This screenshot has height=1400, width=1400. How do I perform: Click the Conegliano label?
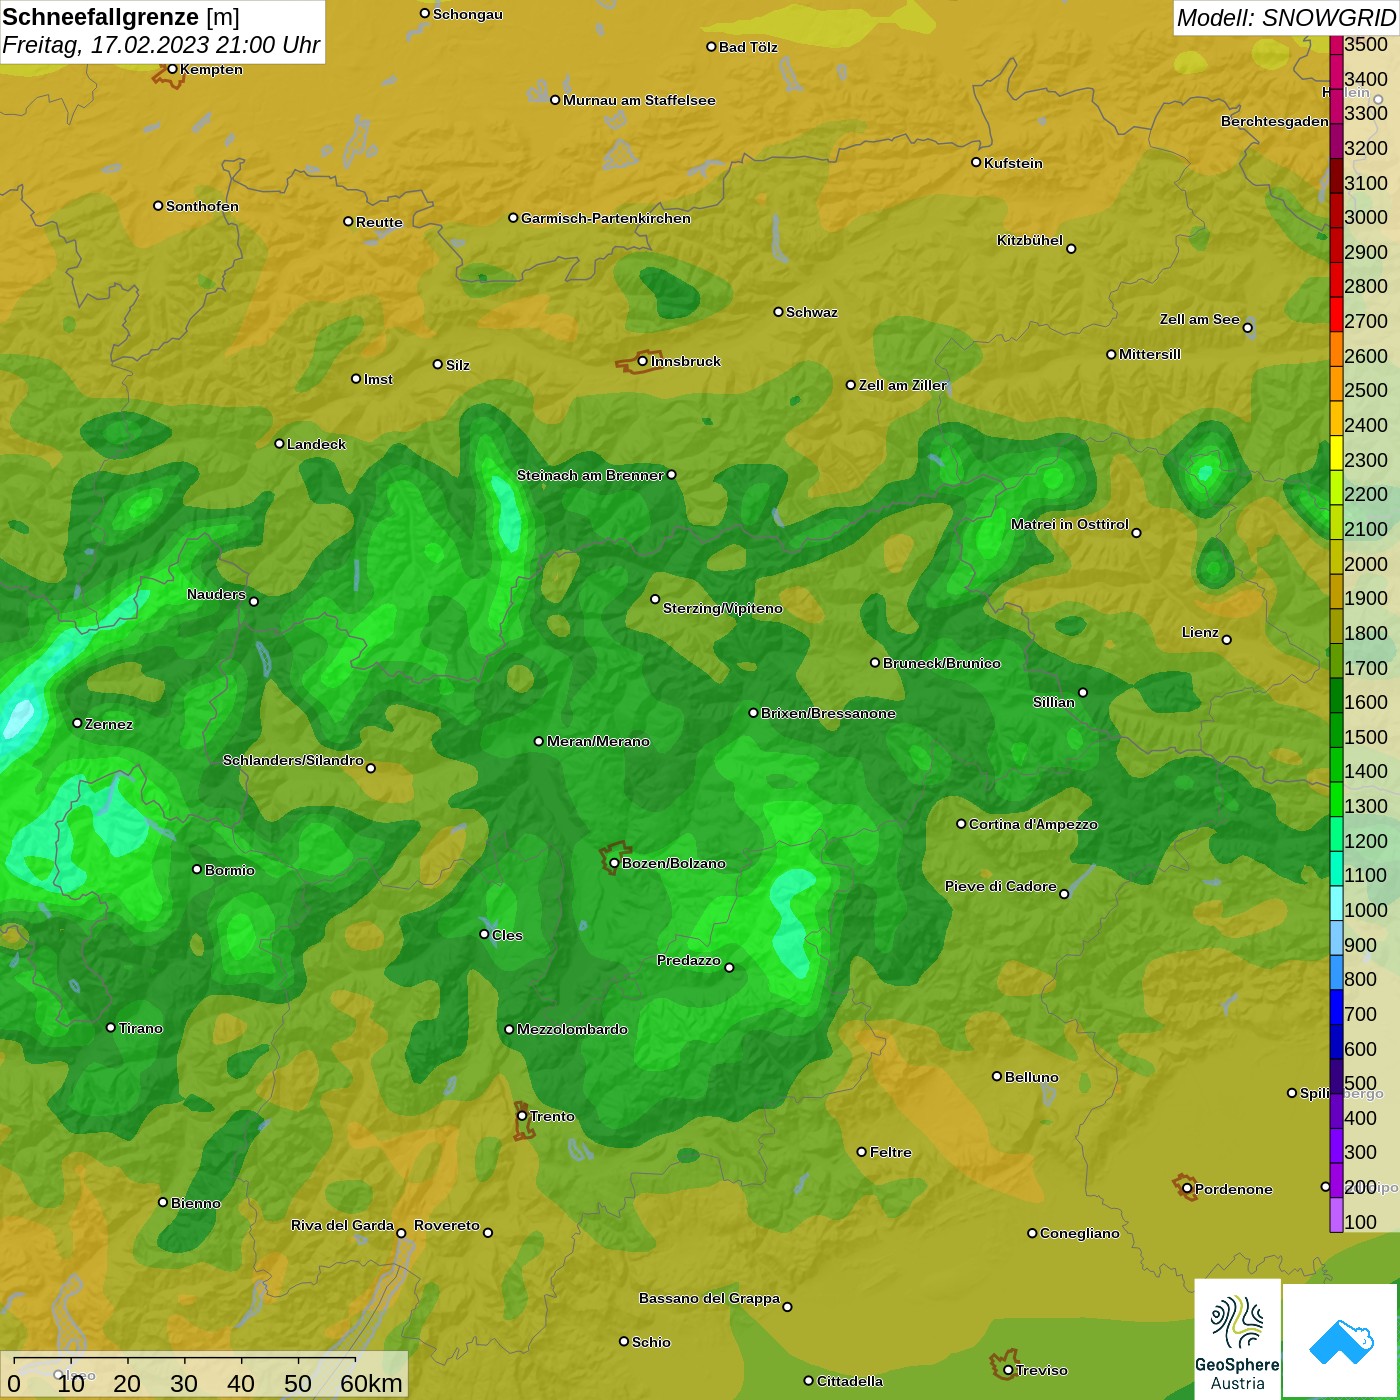pos(1080,1233)
